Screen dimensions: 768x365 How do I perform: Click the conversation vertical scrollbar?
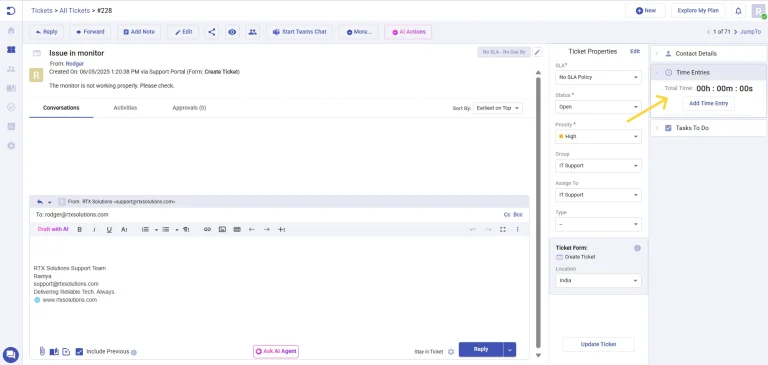pos(538,213)
